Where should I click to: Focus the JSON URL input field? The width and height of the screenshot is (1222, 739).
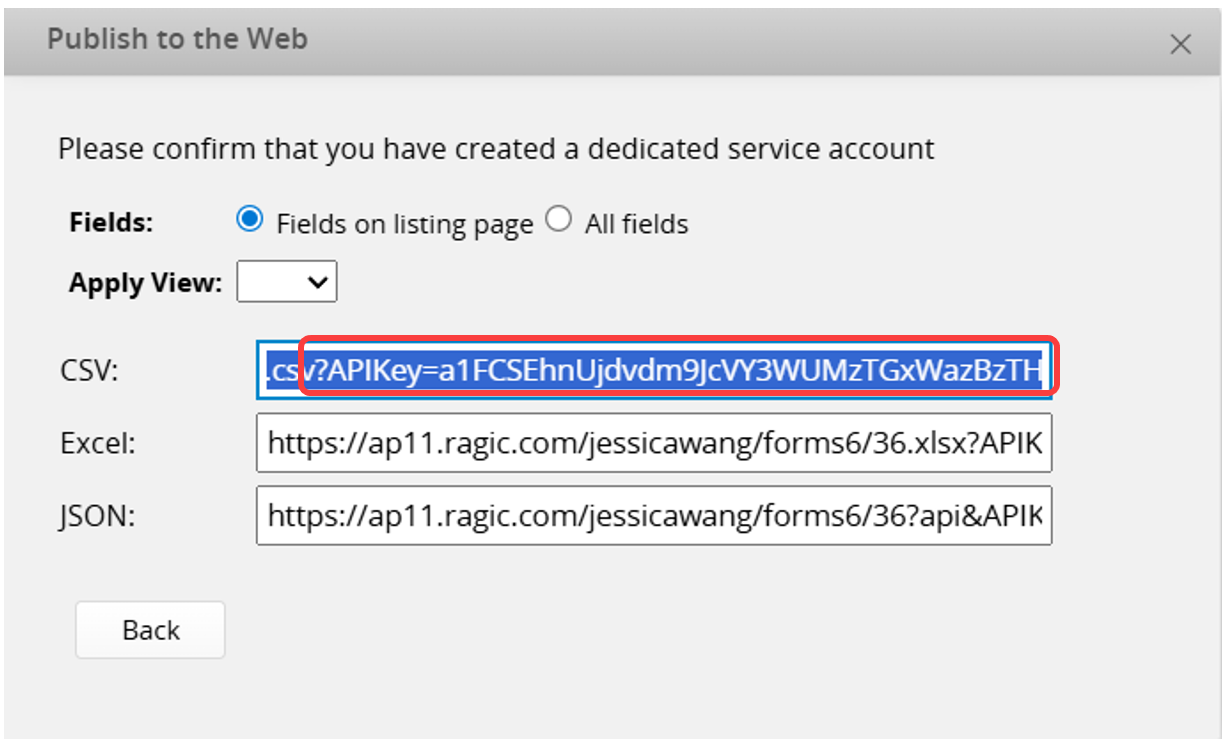tap(653, 516)
